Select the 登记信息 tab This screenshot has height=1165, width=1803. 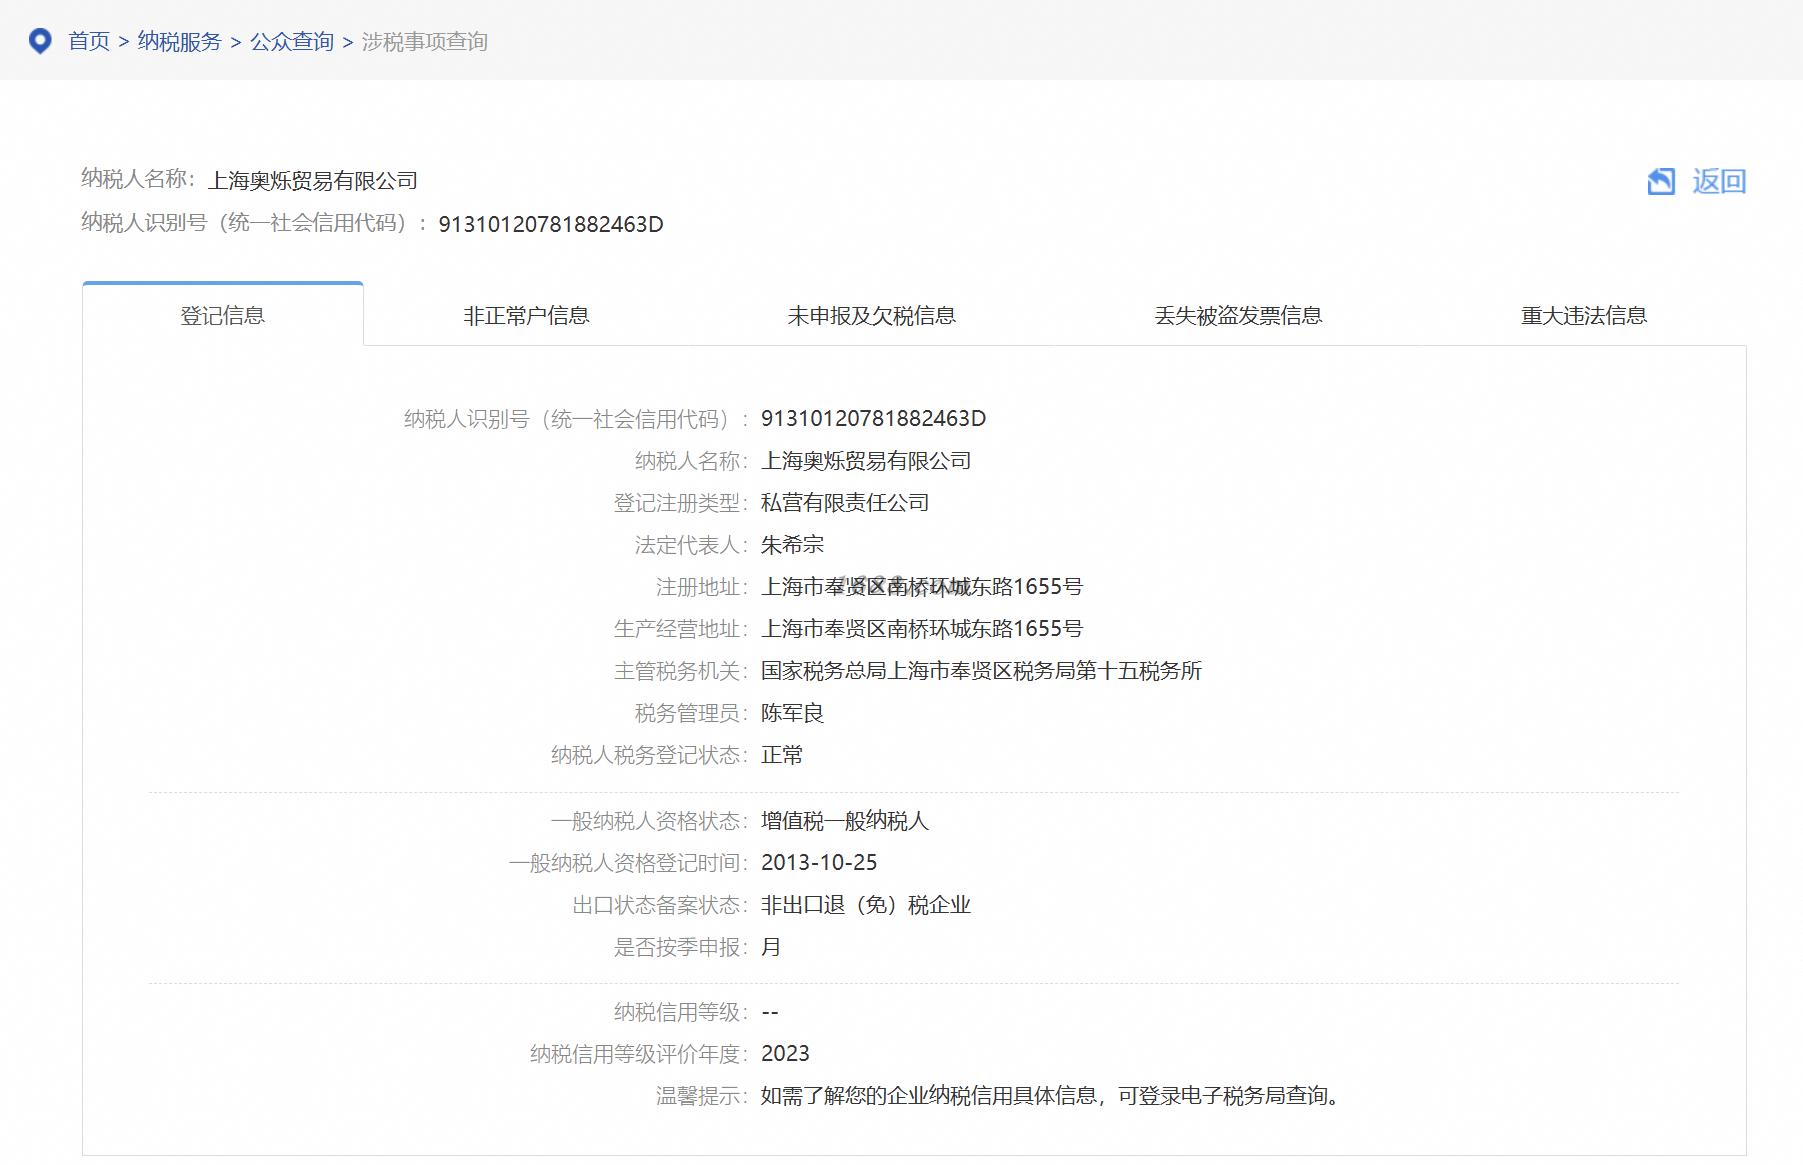[223, 315]
